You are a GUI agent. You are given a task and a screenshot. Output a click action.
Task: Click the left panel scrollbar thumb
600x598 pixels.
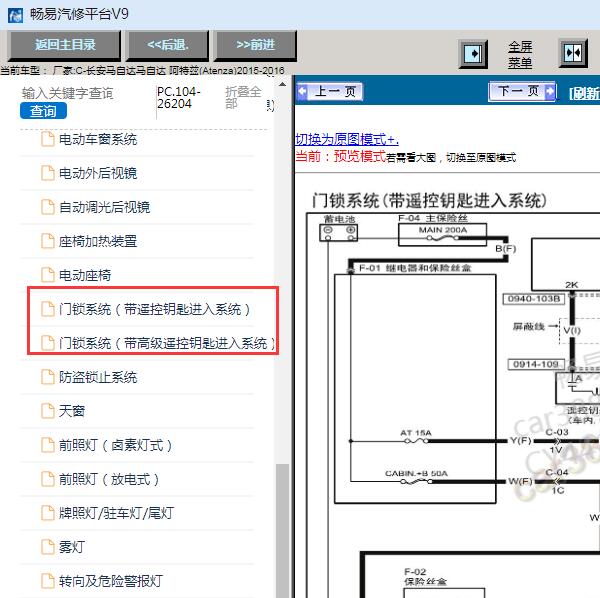[282, 530]
